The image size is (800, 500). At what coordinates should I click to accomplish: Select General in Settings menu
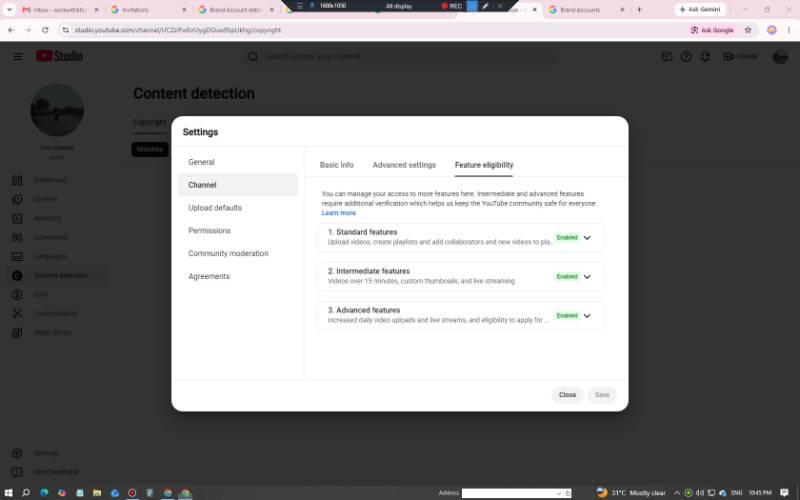coord(238,162)
